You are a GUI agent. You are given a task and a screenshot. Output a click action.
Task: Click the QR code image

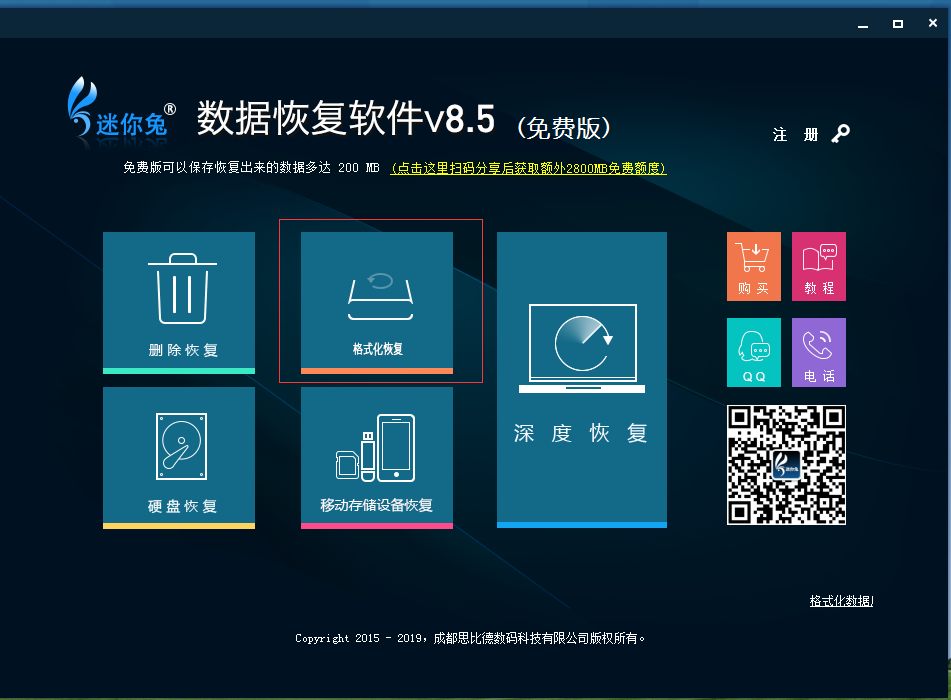[x=787, y=465]
